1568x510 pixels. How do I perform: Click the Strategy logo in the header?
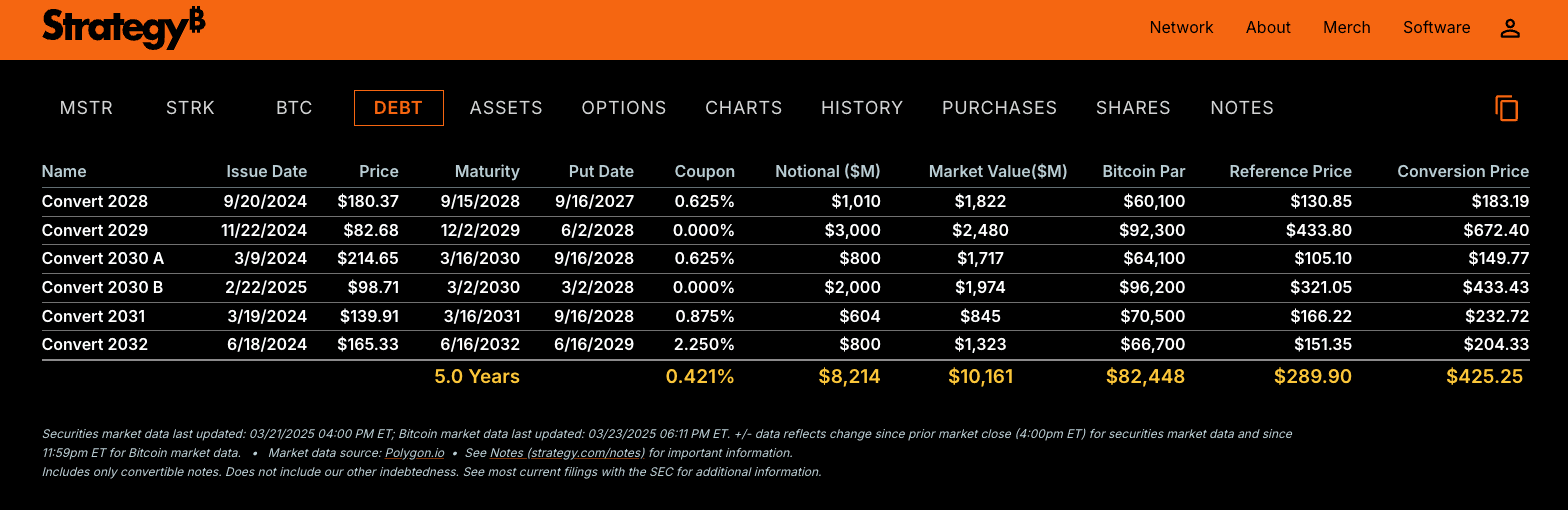coord(124,27)
